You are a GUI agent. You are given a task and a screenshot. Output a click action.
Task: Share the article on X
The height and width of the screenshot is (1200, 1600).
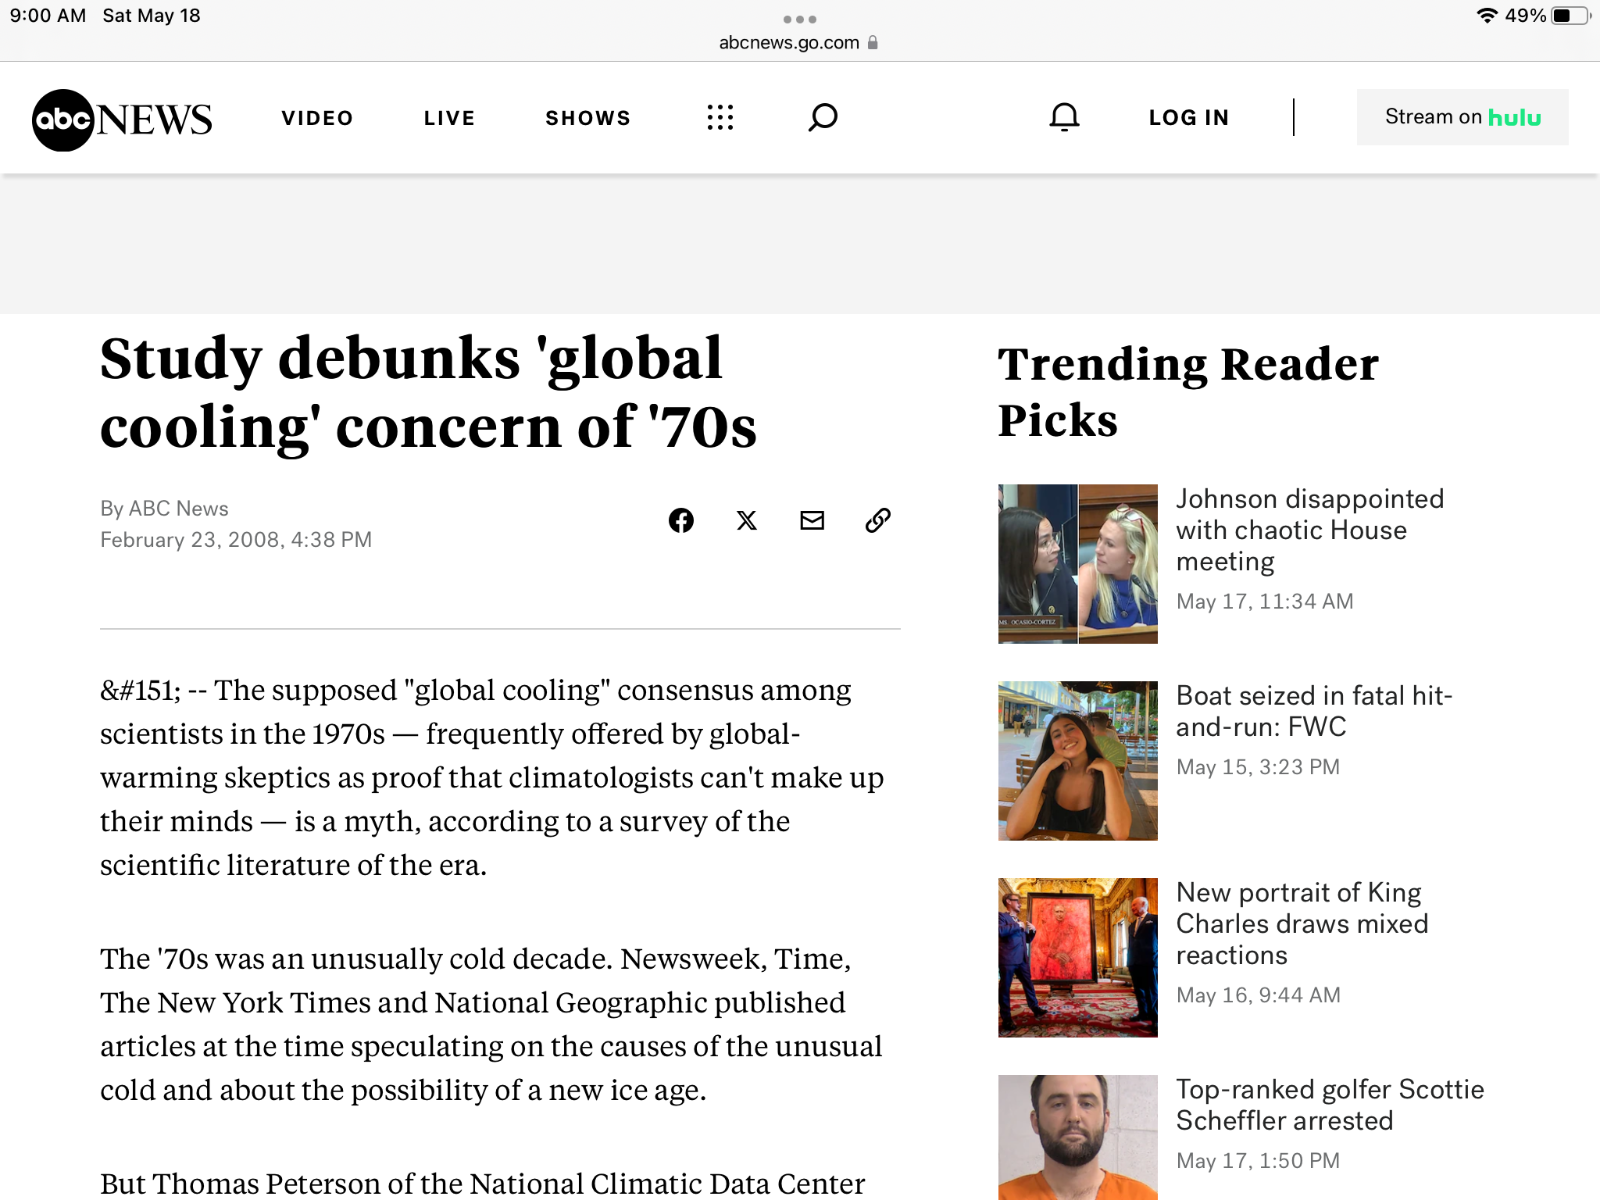tap(747, 520)
